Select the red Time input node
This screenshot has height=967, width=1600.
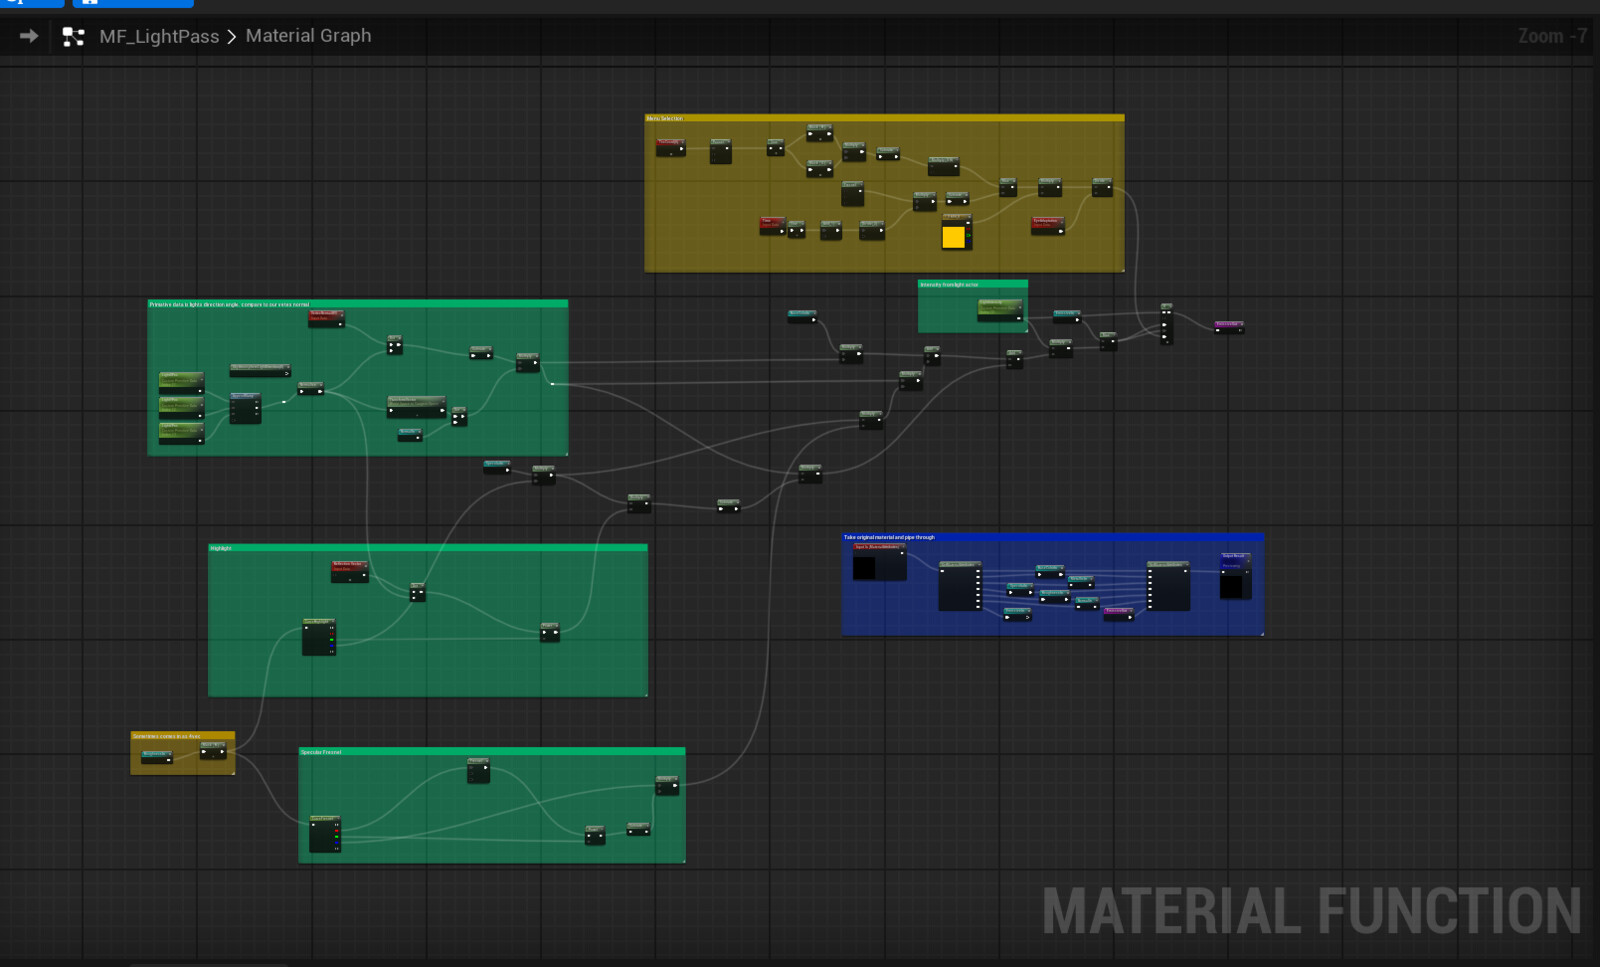click(772, 225)
